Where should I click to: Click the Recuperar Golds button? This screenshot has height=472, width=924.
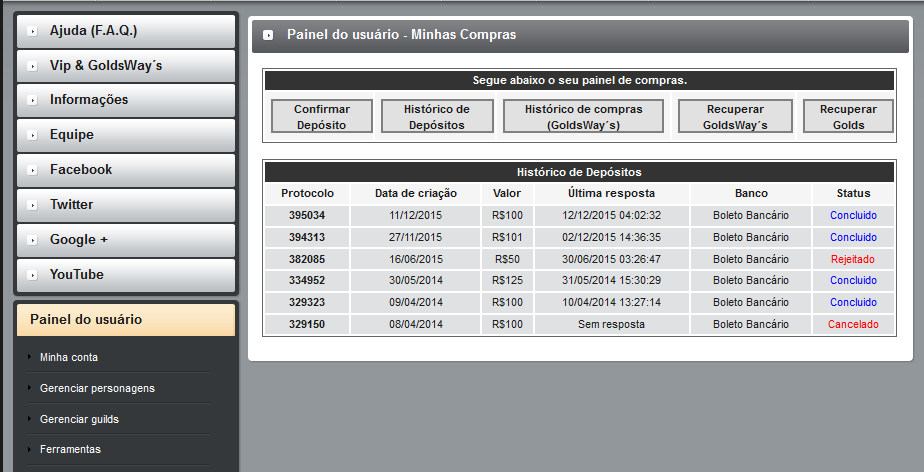coord(848,117)
